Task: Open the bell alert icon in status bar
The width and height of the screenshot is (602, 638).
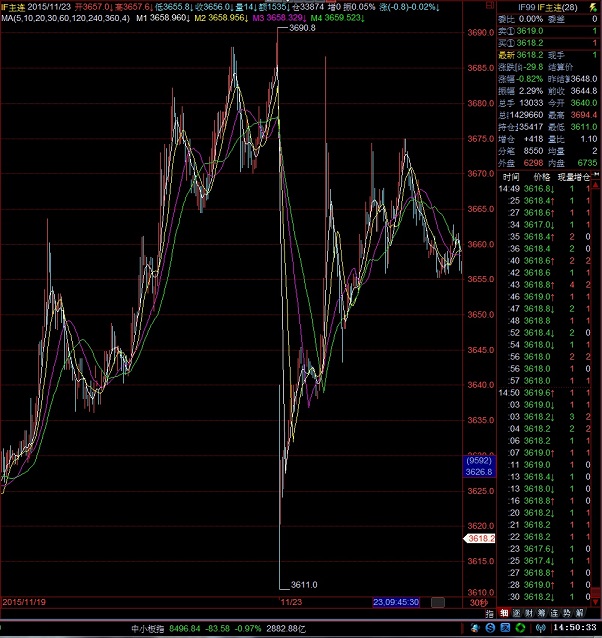Action: pos(475,628)
